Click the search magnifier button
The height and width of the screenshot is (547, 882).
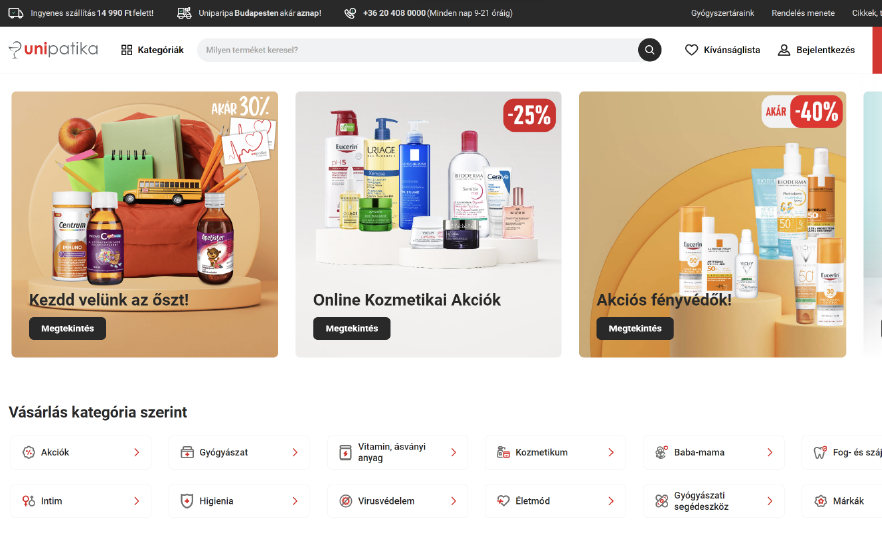point(649,50)
